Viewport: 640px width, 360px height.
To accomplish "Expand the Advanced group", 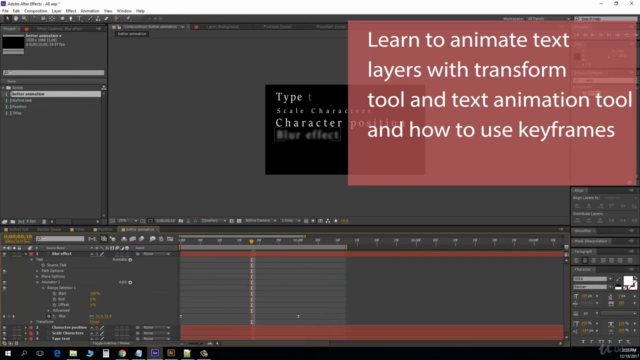I will 49,311.
